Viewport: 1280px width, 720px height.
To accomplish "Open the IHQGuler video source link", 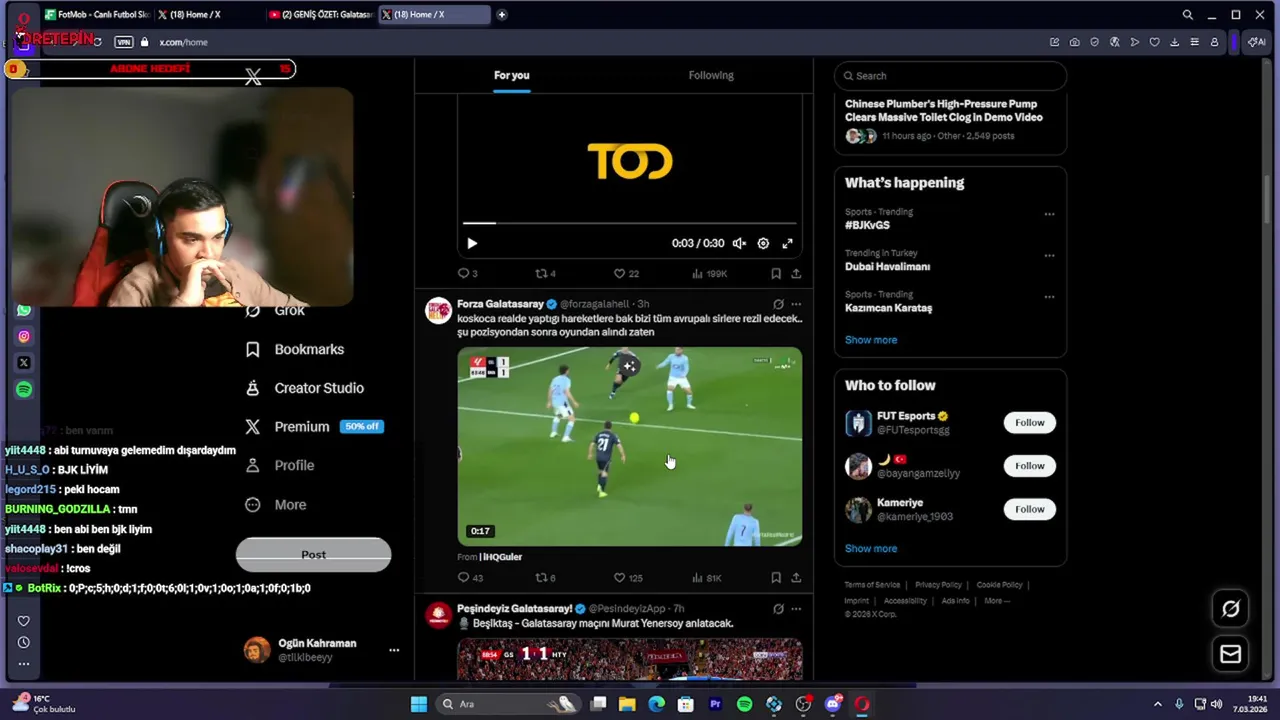I will coord(501,557).
